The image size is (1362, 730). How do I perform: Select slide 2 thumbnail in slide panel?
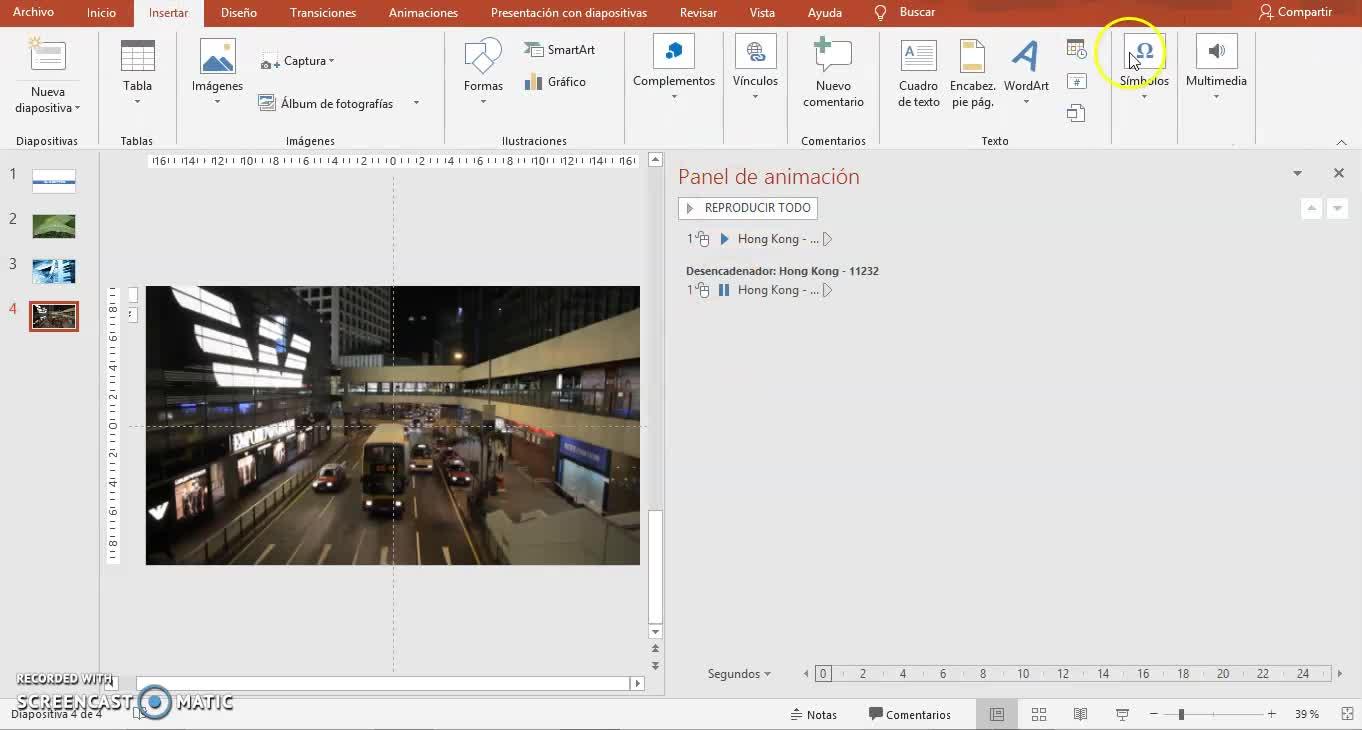54,226
